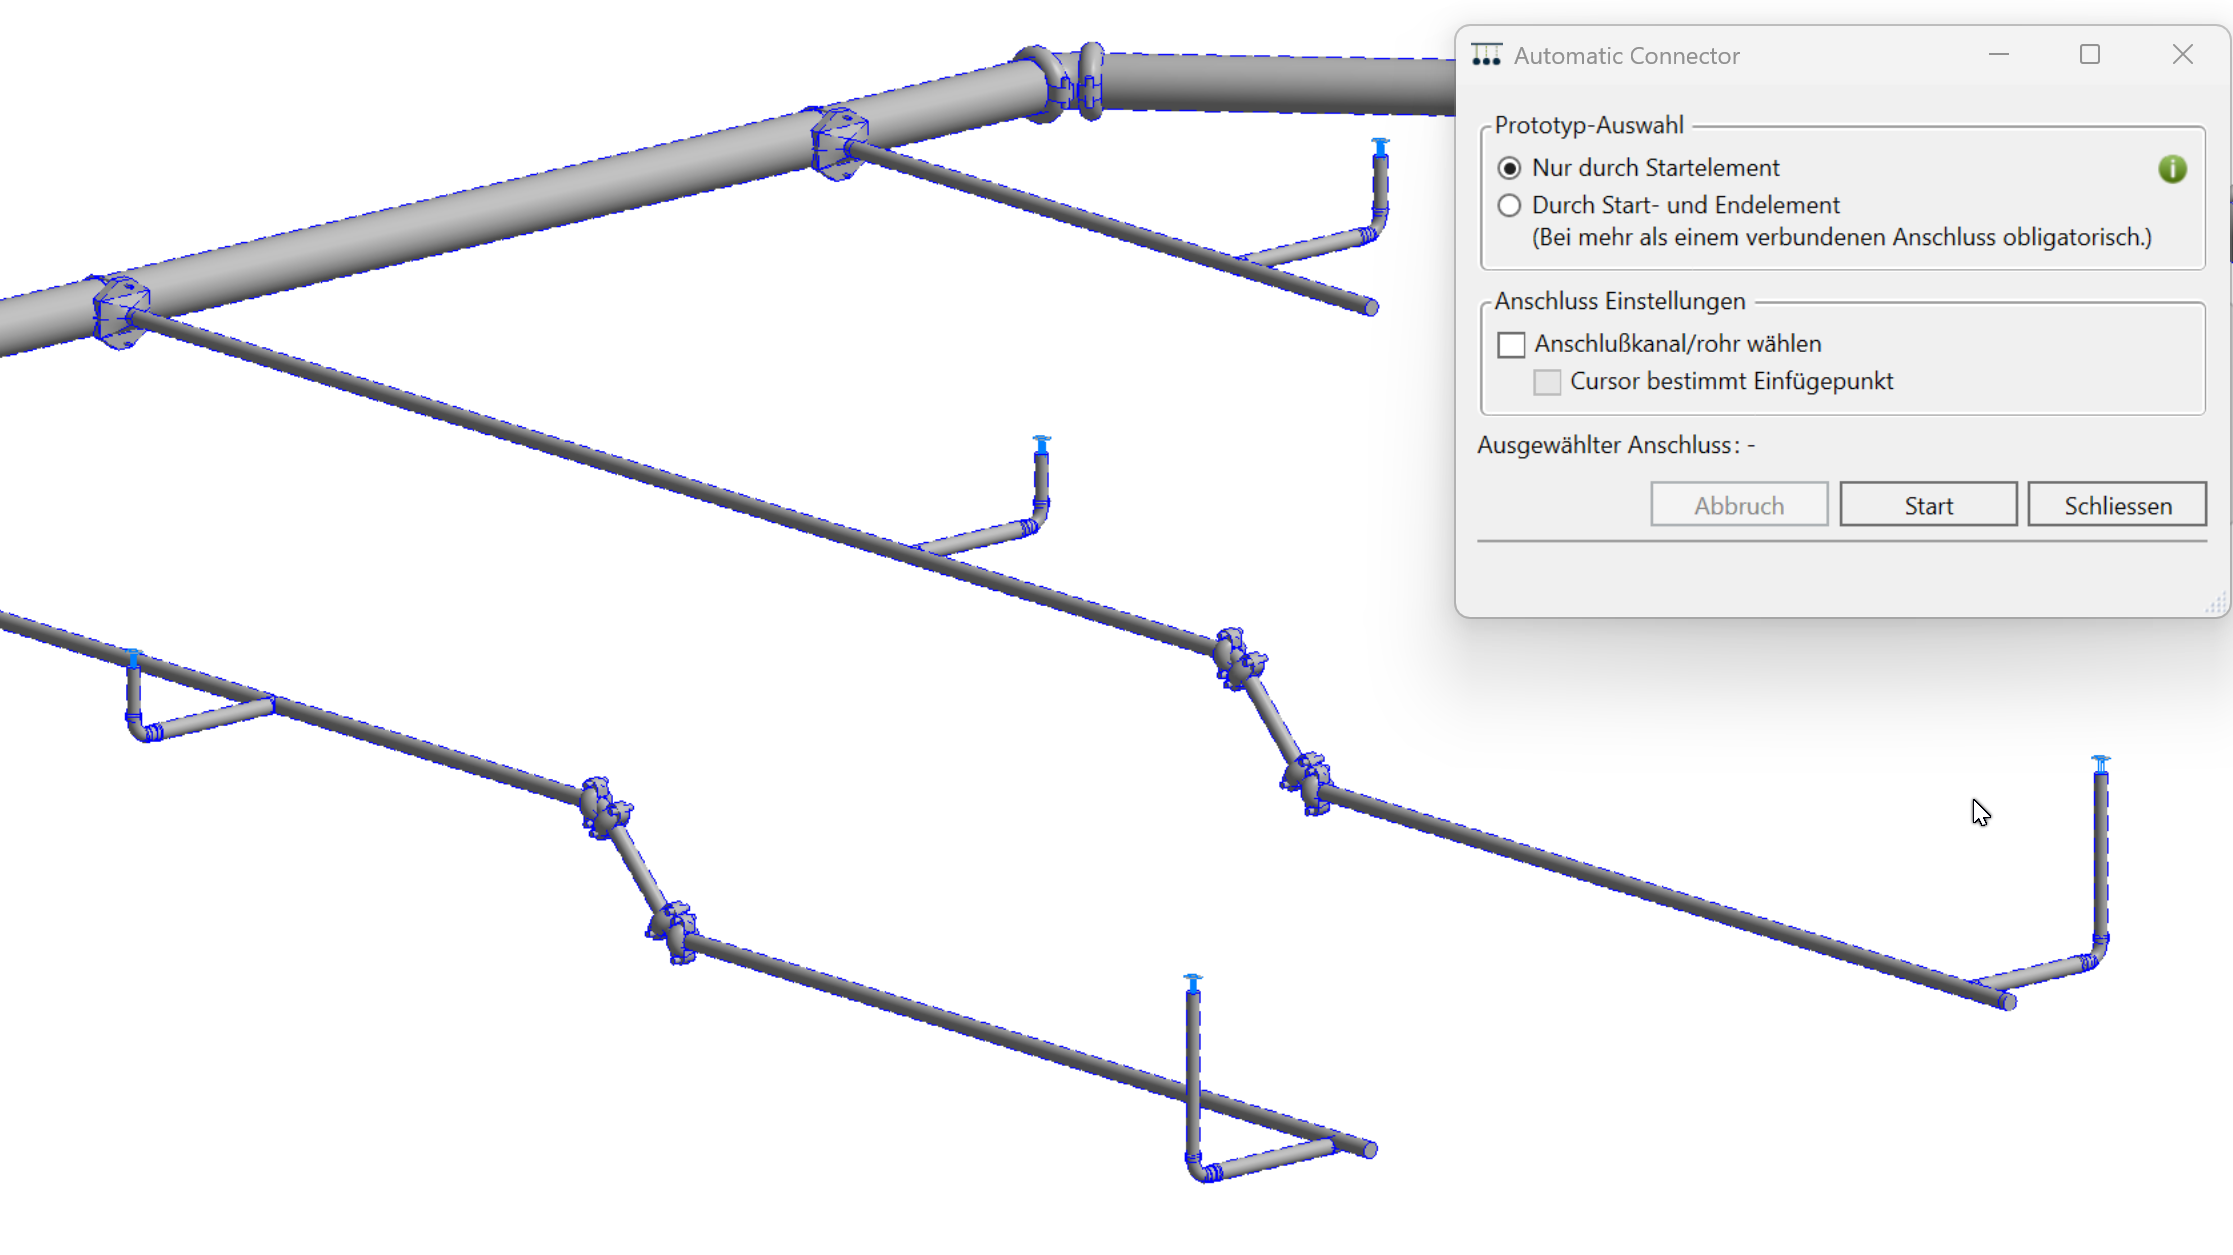Click the Abbruch button
Screen dimensions: 2233x1255
click(x=1738, y=505)
